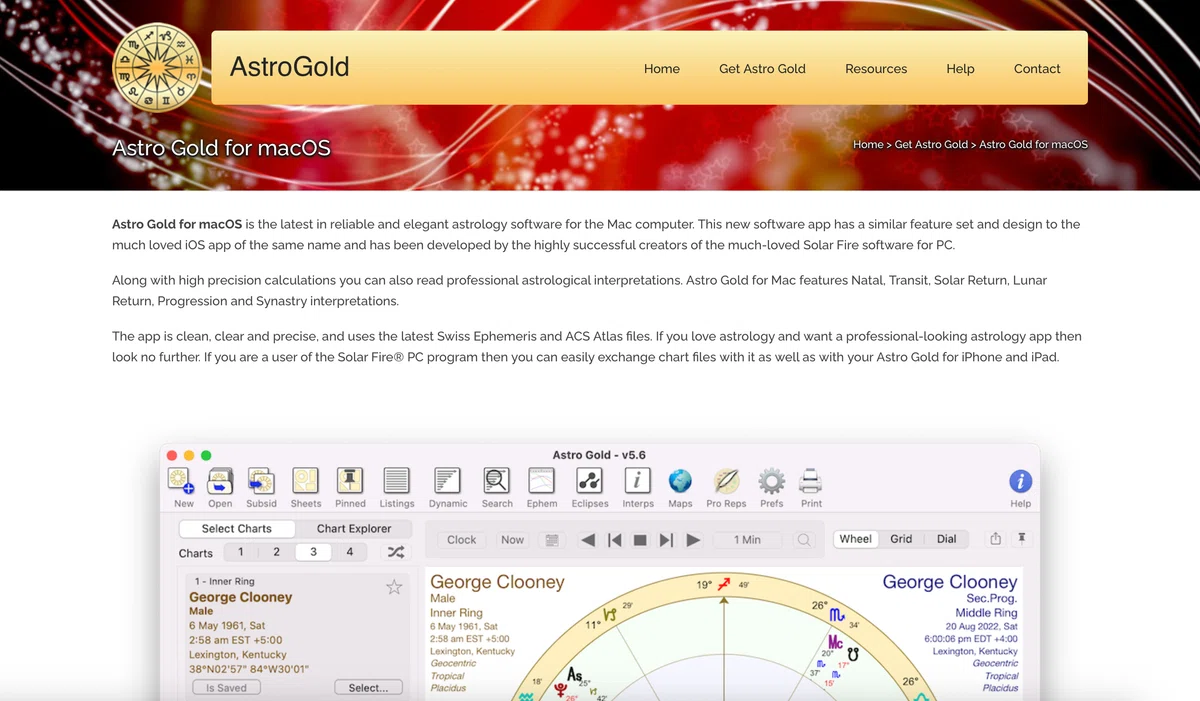Switch view to Wheel
1200x701 pixels.
tap(855, 539)
